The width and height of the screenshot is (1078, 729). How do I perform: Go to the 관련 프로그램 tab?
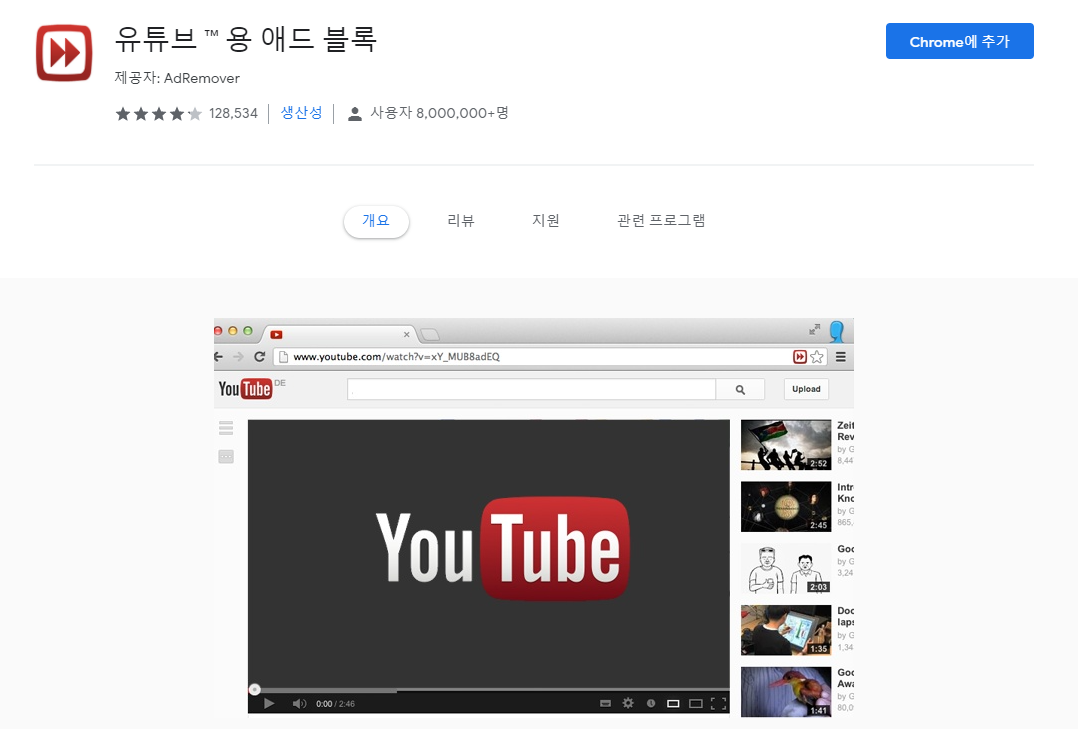pyautogui.click(x=661, y=221)
